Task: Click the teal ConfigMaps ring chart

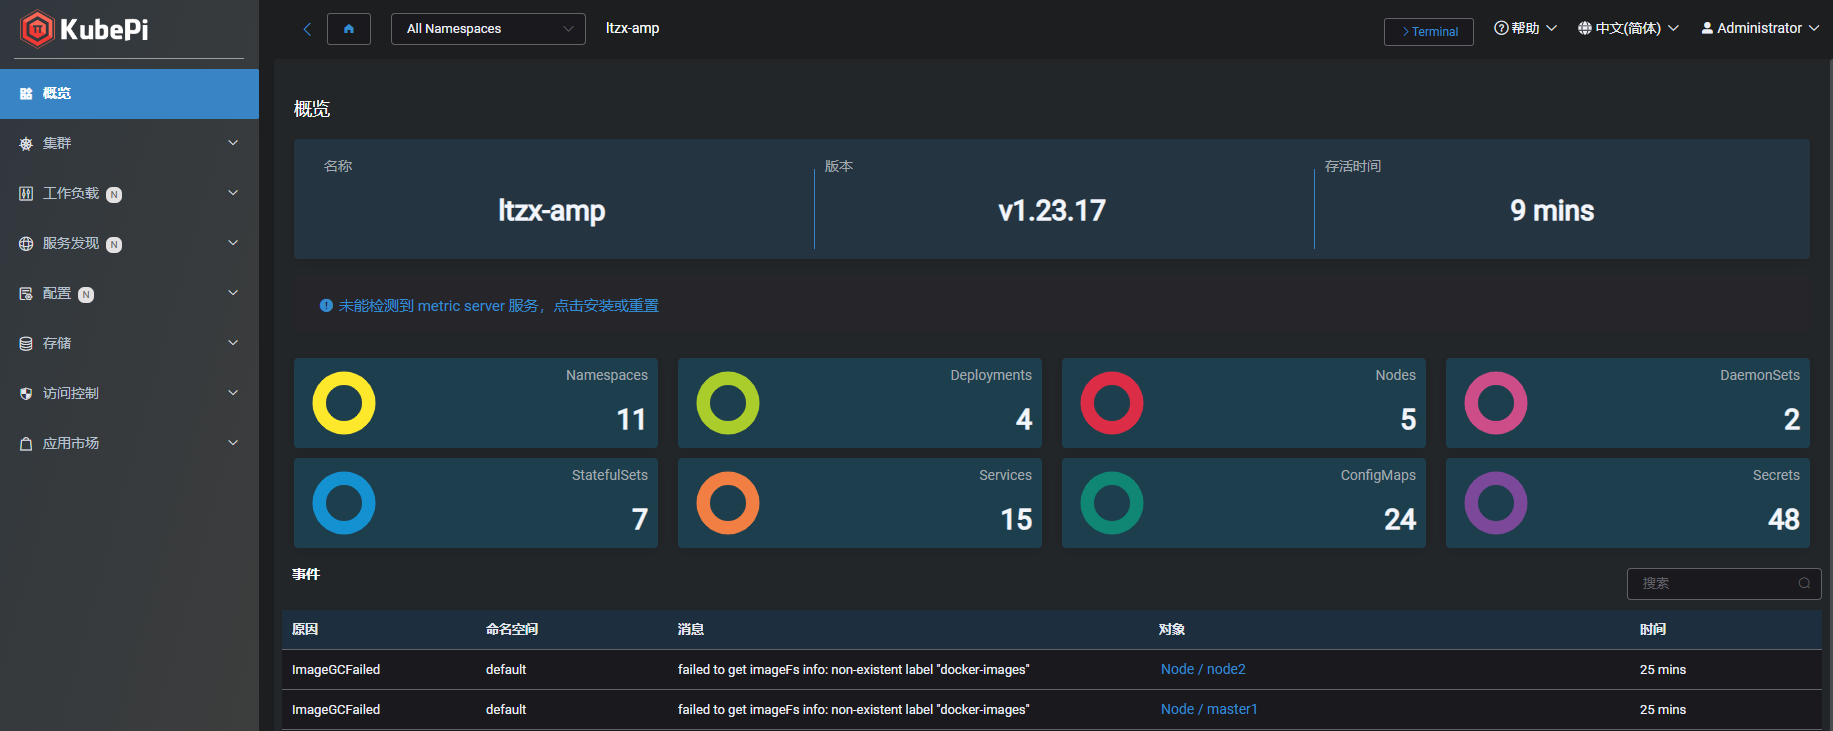Action: pos(1112,503)
